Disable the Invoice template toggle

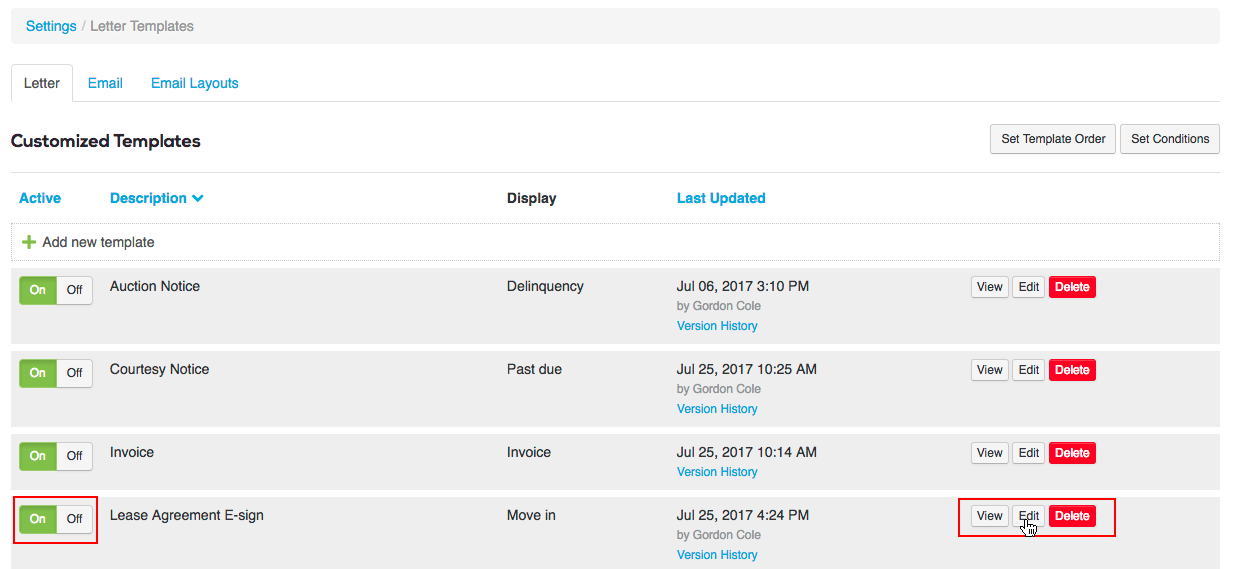(74, 456)
